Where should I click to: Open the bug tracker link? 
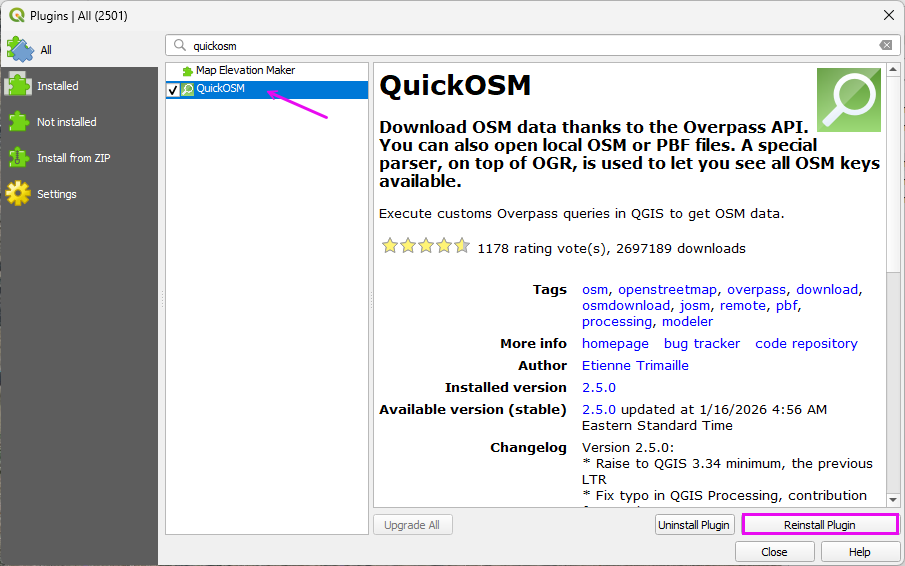click(x=702, y=343)
